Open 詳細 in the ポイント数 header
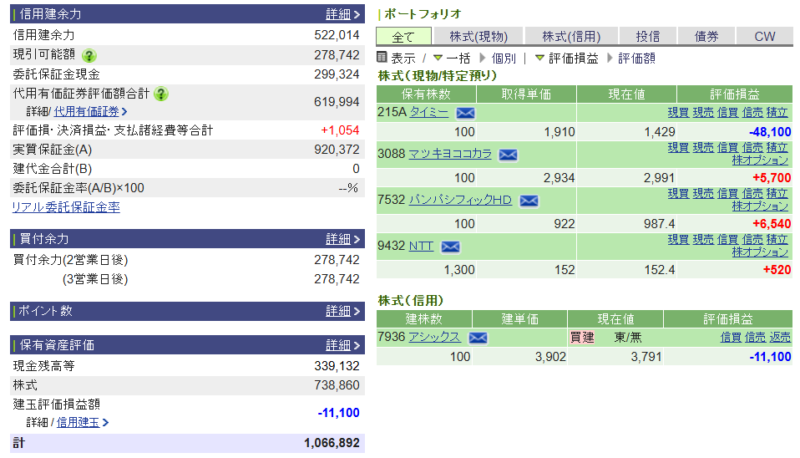The width and height of the screenshot is (800, 458). (x=342, y=311)
